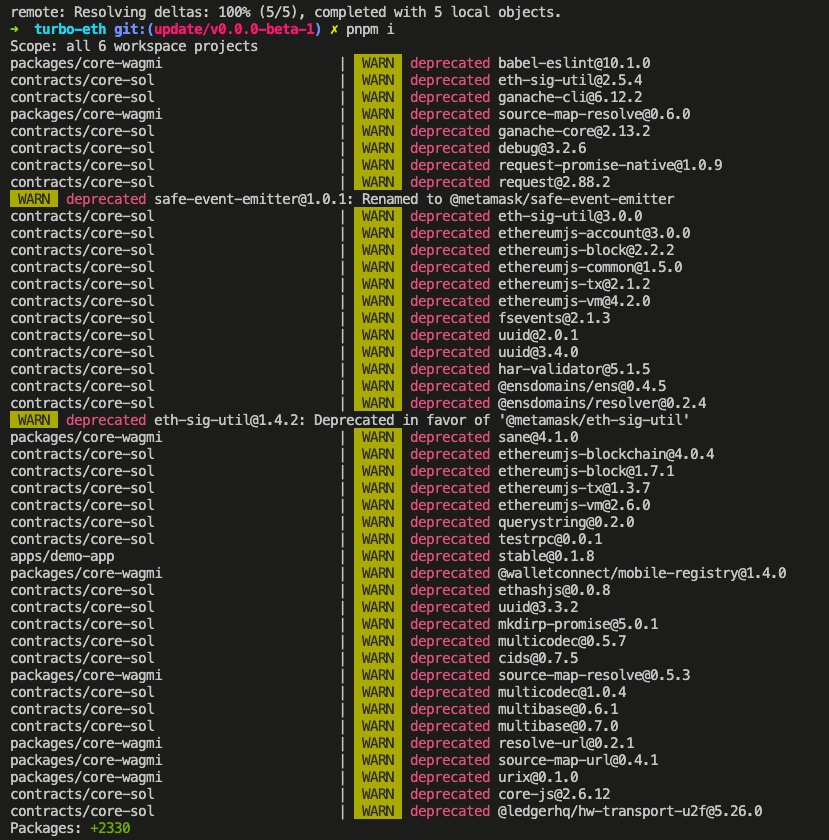Viewport: 829px width, 840px height.
Task: Click 'cids@0.7.5' package text
Action: click(538, 658)
